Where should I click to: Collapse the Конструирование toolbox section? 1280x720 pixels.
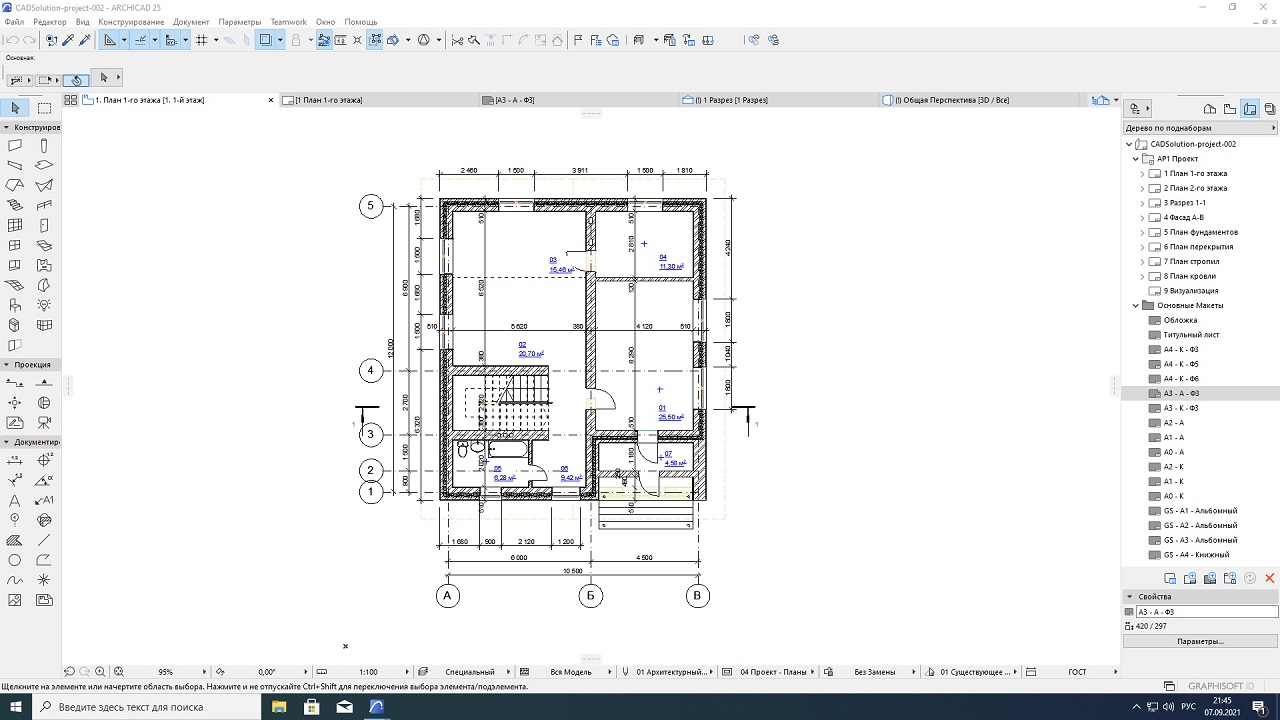[6, 128]
